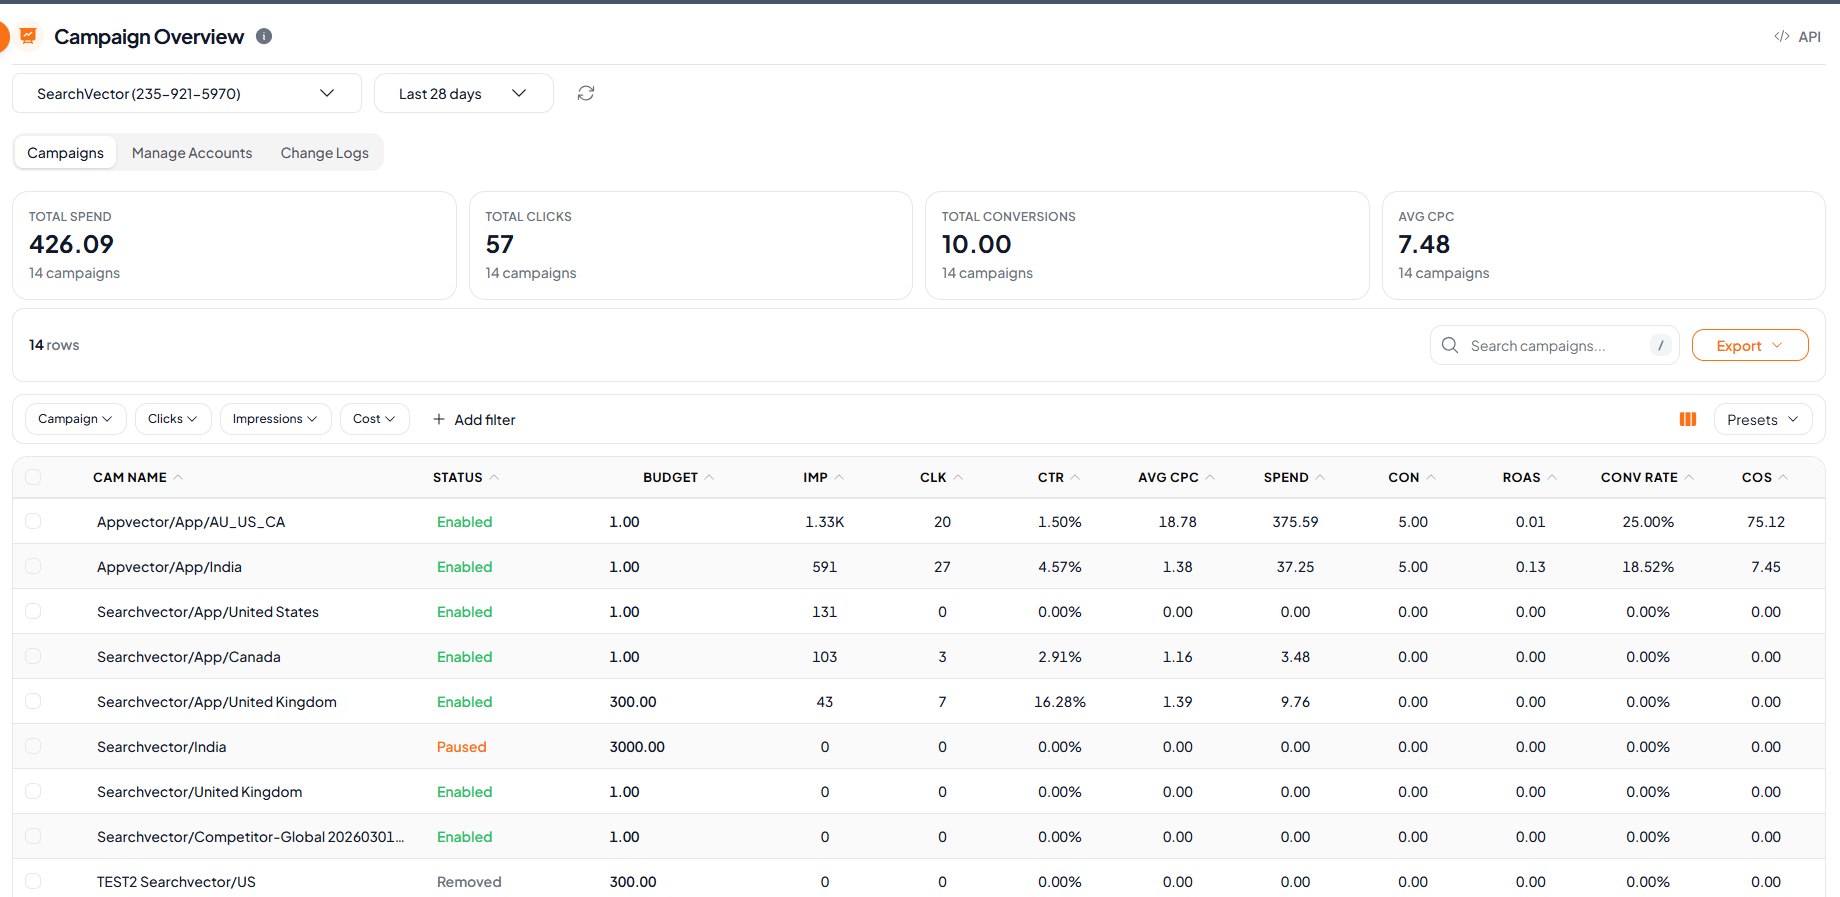1840x897 pixels.
Task: Sort table by CAM NAME column
Action: [x=138, y=477]
